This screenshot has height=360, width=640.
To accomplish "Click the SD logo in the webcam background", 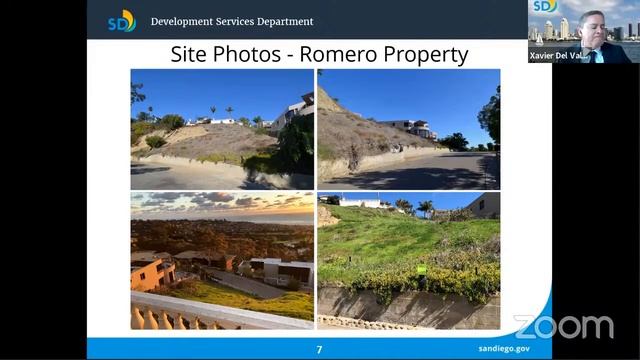I will (x=545, y=6).
